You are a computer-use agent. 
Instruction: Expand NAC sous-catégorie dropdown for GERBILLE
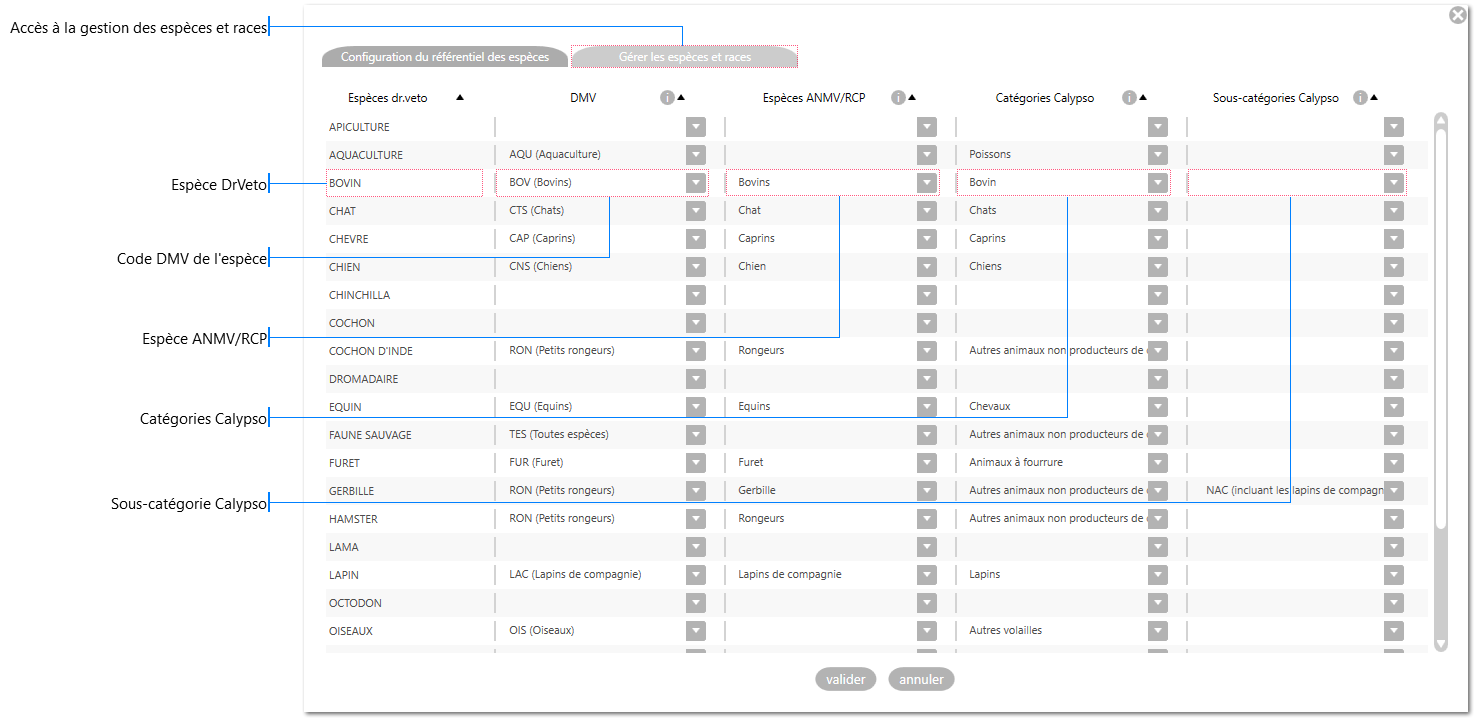tap(1394, 491)
